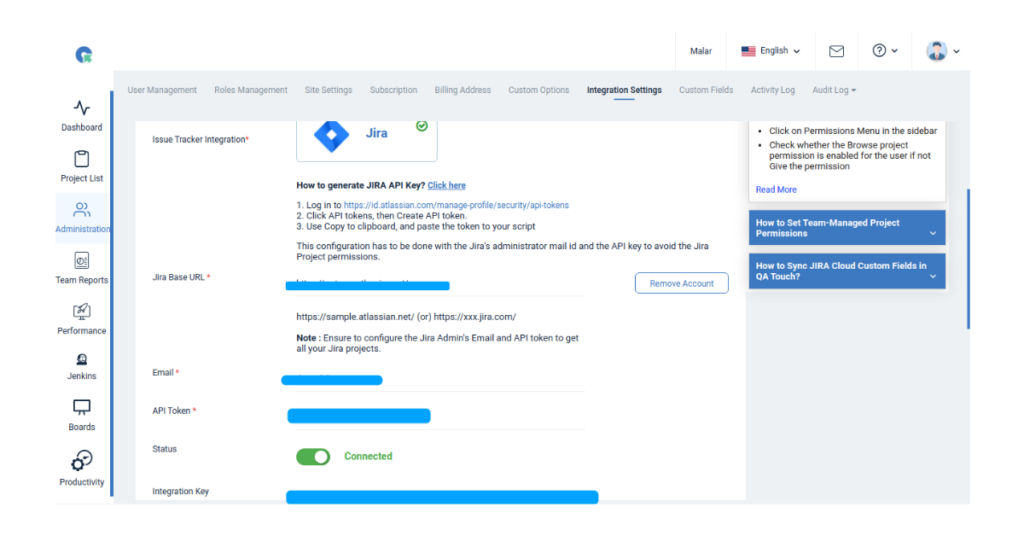Open the user avatar profile menu
The width and height of the screenshot is (1024, 536).
tap(943, 51)
